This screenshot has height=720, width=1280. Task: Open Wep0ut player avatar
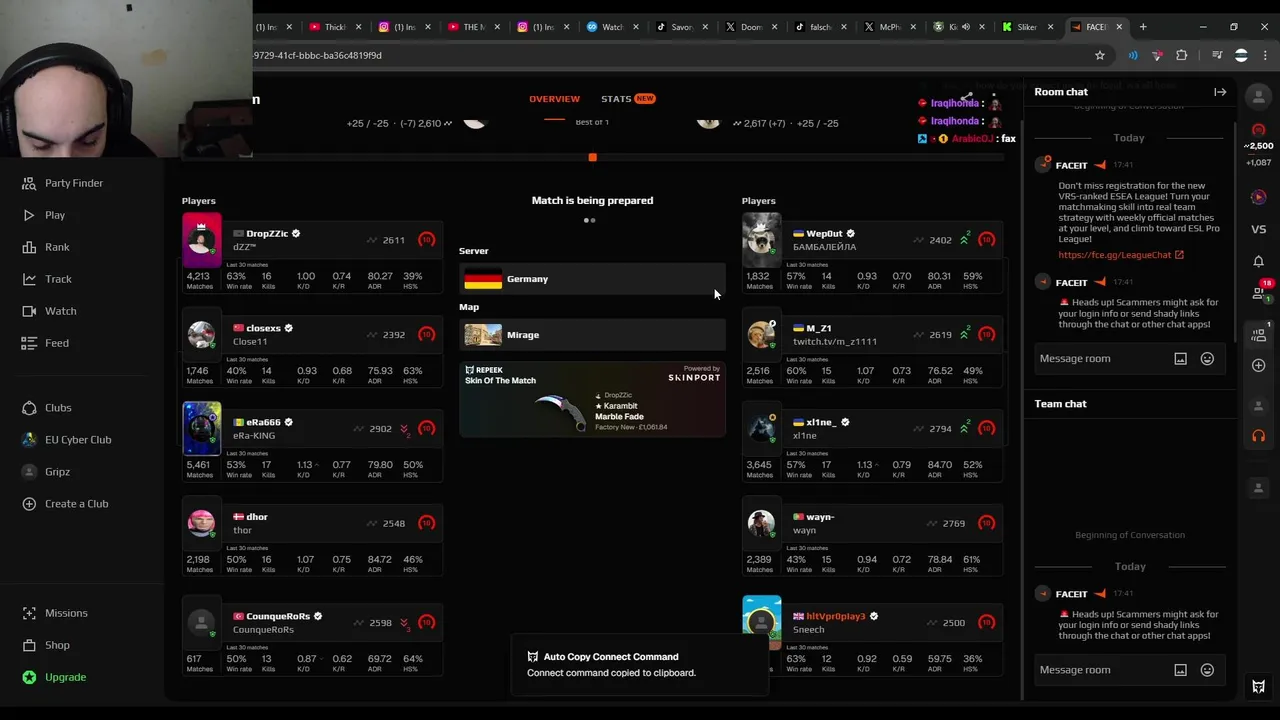click(x=761, y=240)
